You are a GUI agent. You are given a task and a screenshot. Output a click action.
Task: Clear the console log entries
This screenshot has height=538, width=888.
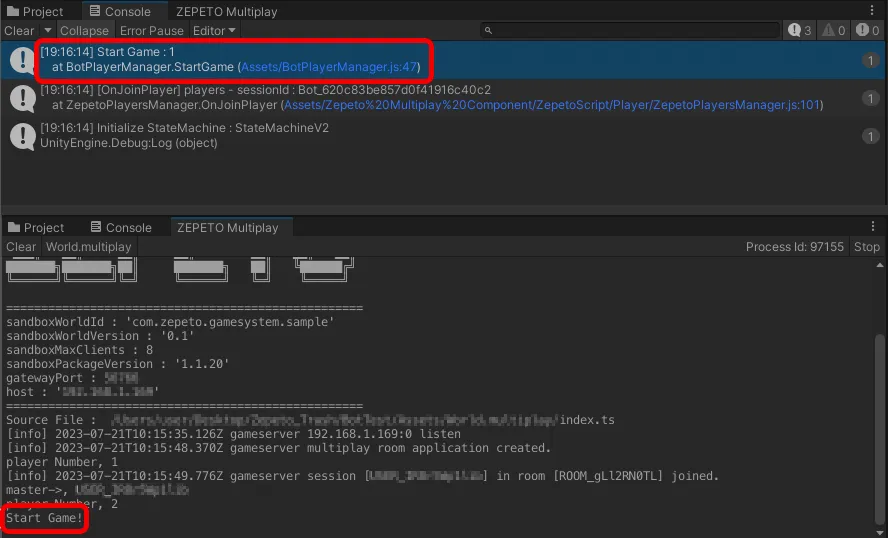tap(19, 31)
